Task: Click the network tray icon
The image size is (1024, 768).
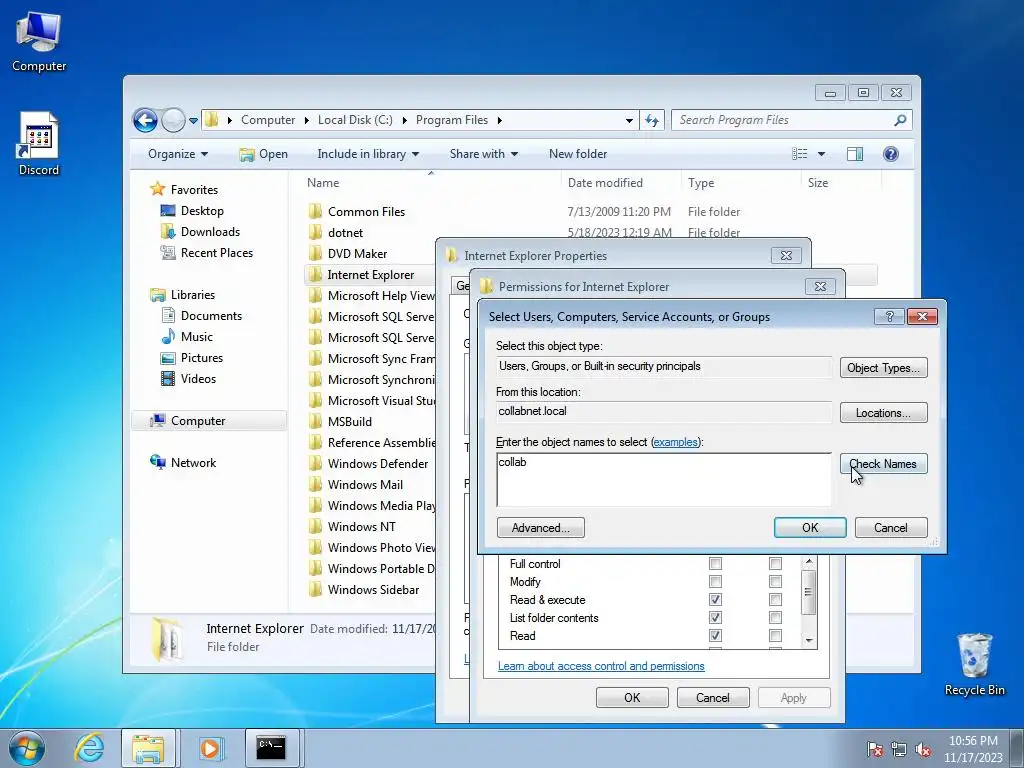Action: click(899, 750)
